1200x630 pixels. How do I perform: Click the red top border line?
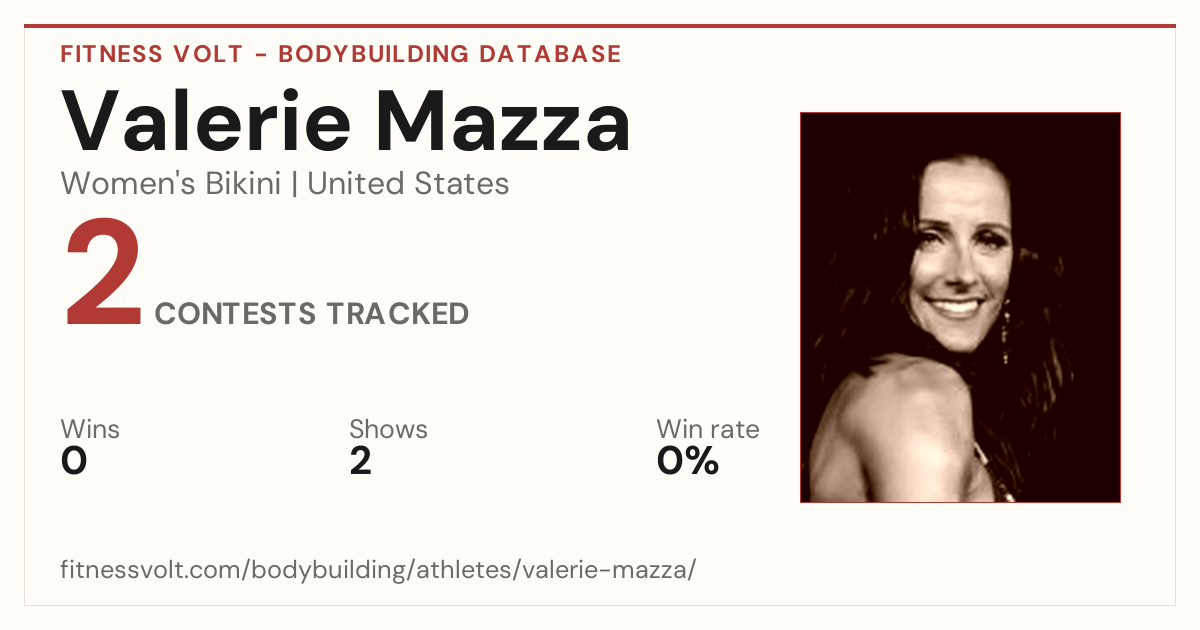pos(600,26)
